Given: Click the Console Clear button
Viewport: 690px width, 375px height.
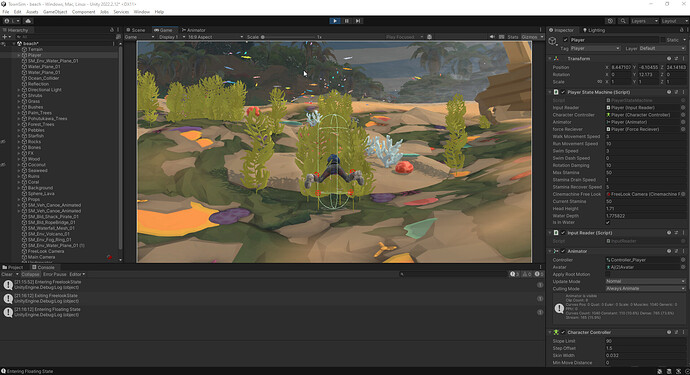Looking at the screenshot, I should click(x=7, y=274).
